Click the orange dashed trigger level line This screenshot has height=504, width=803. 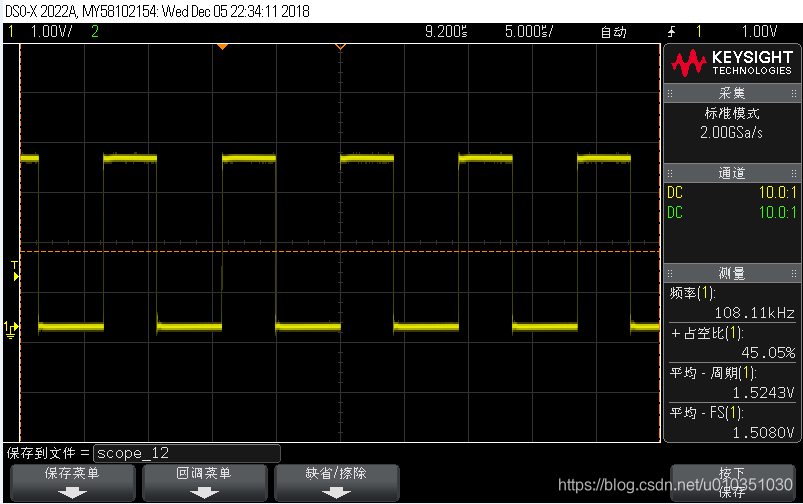coord(340,251)
